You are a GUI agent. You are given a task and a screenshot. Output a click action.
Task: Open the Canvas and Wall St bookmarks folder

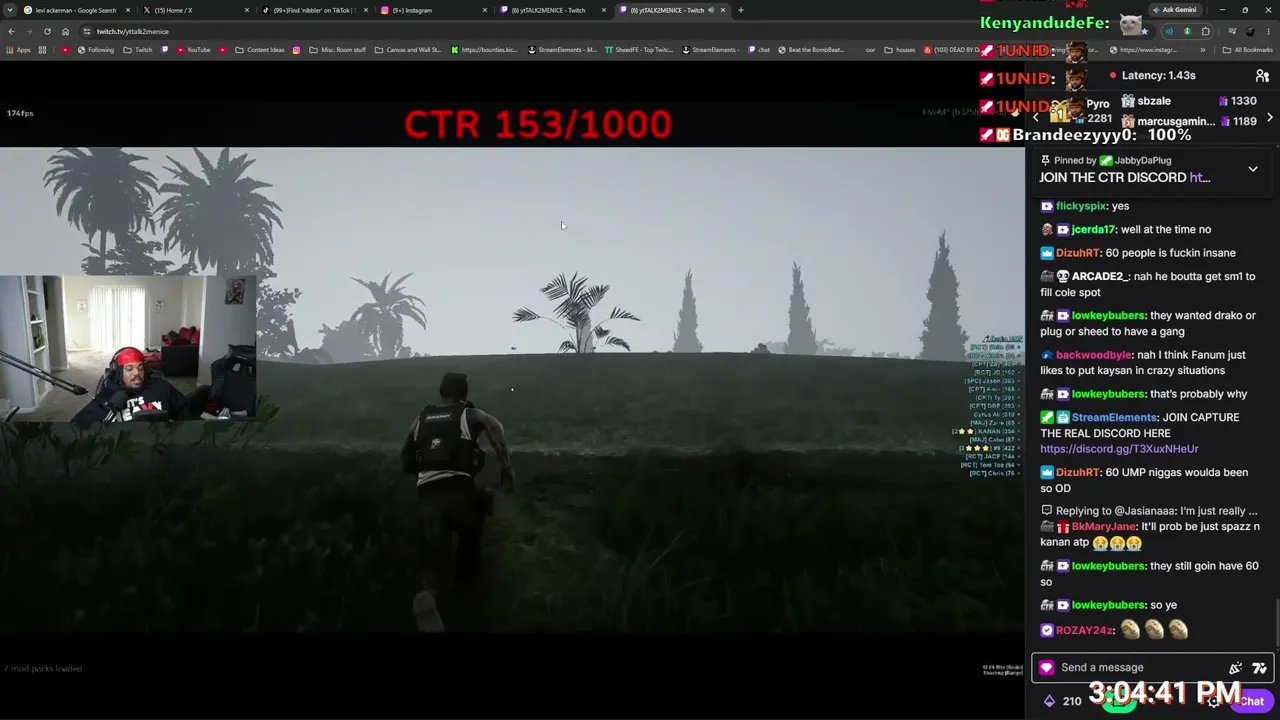click(408, 50)
